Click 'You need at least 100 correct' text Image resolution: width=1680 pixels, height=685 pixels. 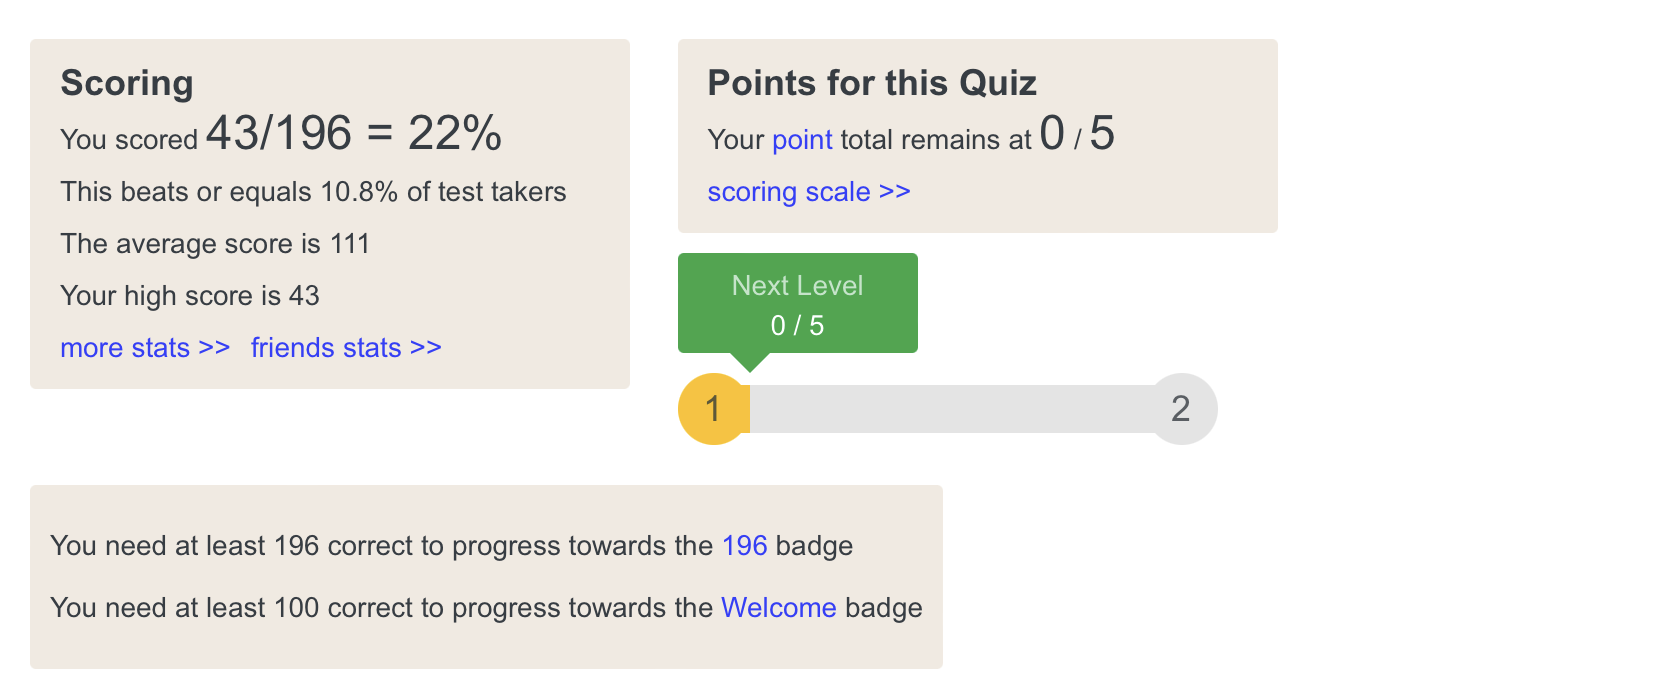pyautogui.click(x=380, y=608)
